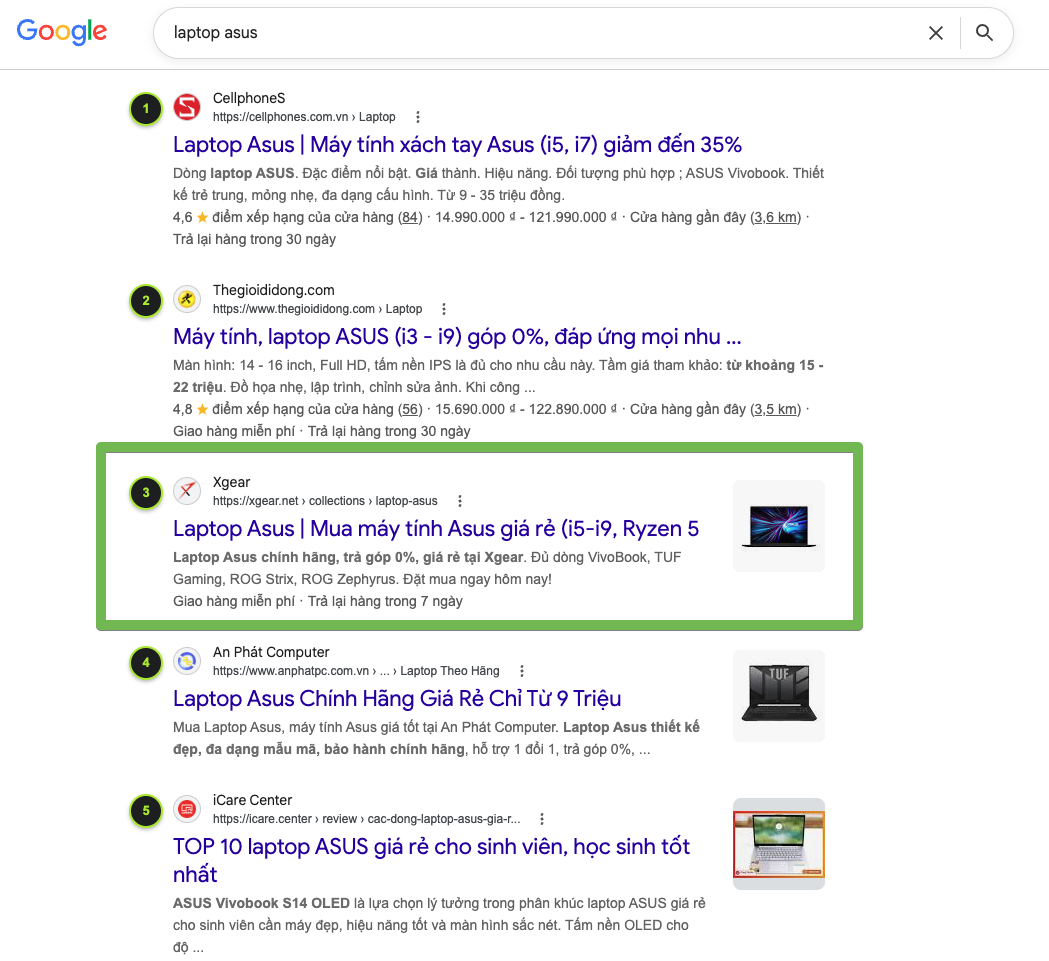
Task: Click the An Phát Computer favicon
Action: point(187,661)
